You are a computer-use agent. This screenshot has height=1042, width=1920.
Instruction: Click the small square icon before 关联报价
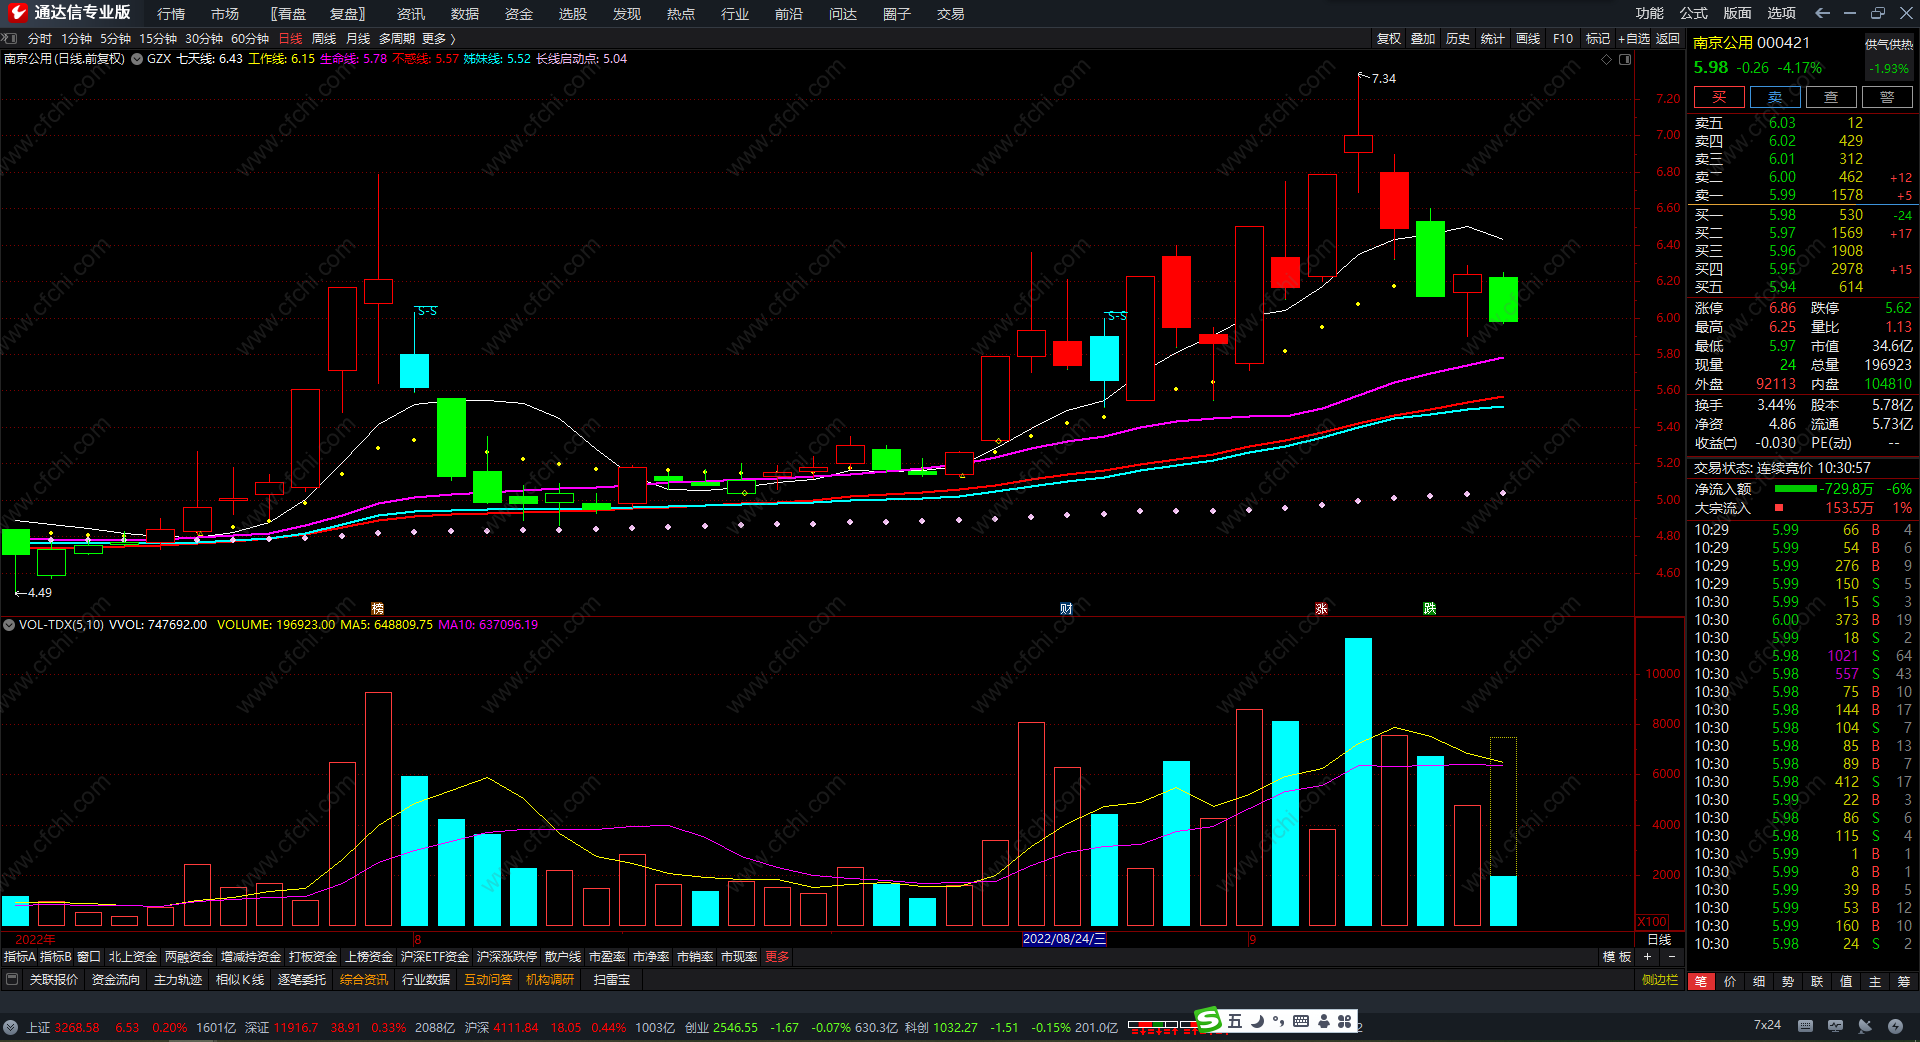(x=12, y=979)
